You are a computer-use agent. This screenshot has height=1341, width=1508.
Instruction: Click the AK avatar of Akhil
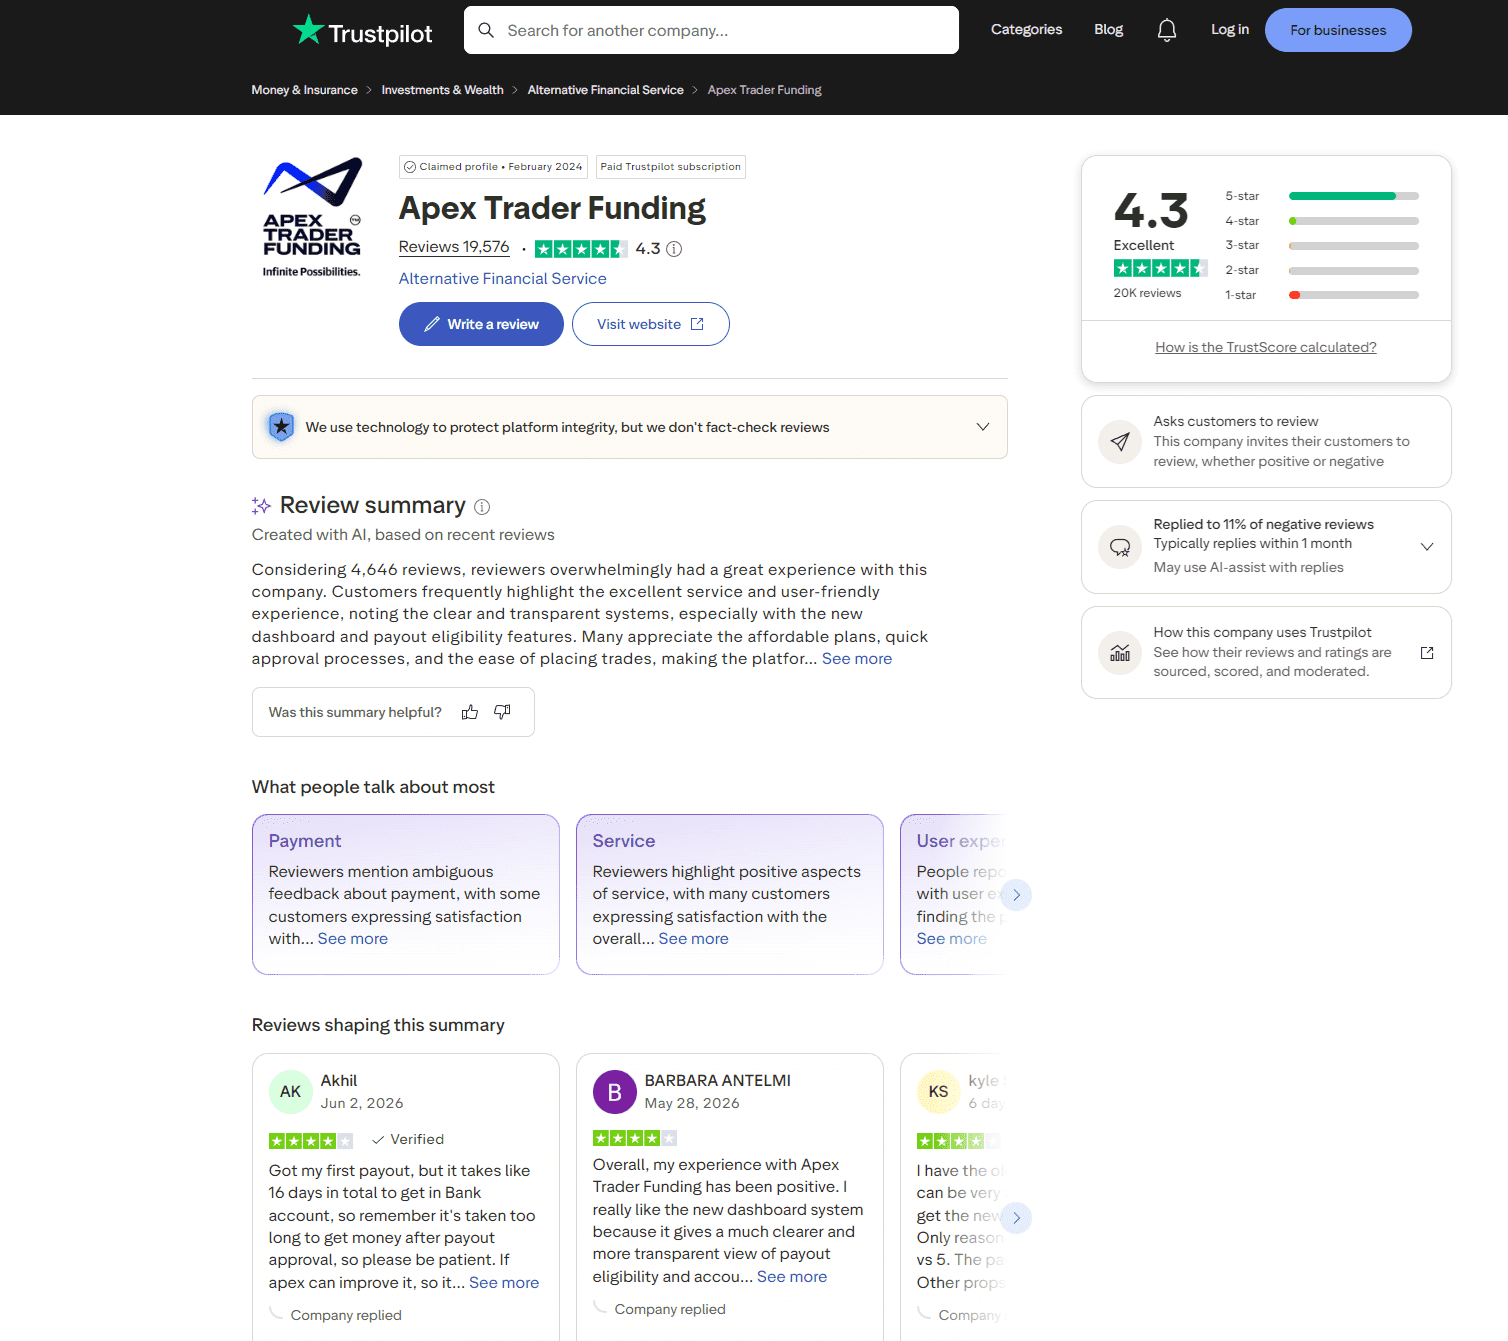point(291,1091)
